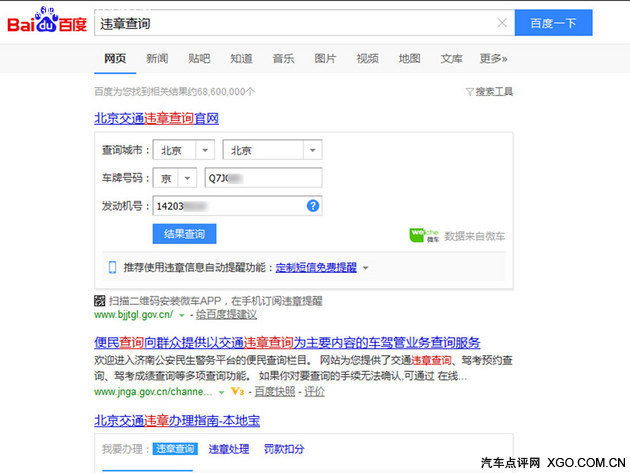Screen dimensions: 630x473
Task: Click the QR code icon for Weiche app
Action: (x=100, y=300)
